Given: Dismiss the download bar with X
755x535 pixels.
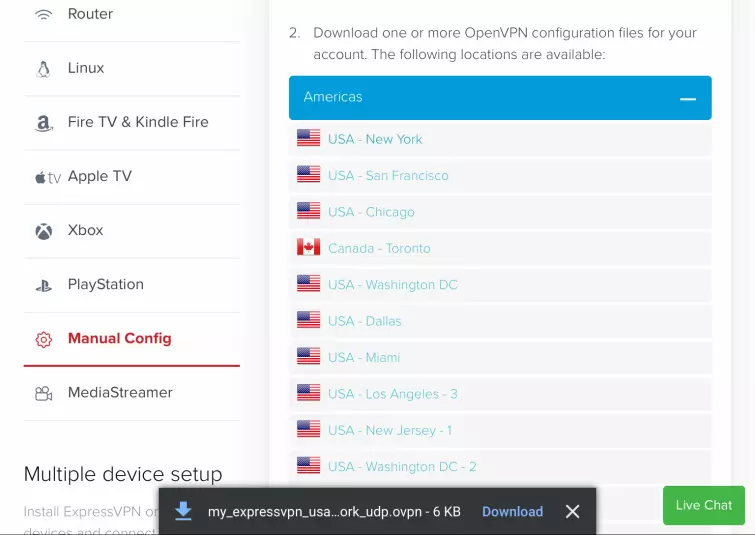Looking at the screenshot, I should pos(572,511).
